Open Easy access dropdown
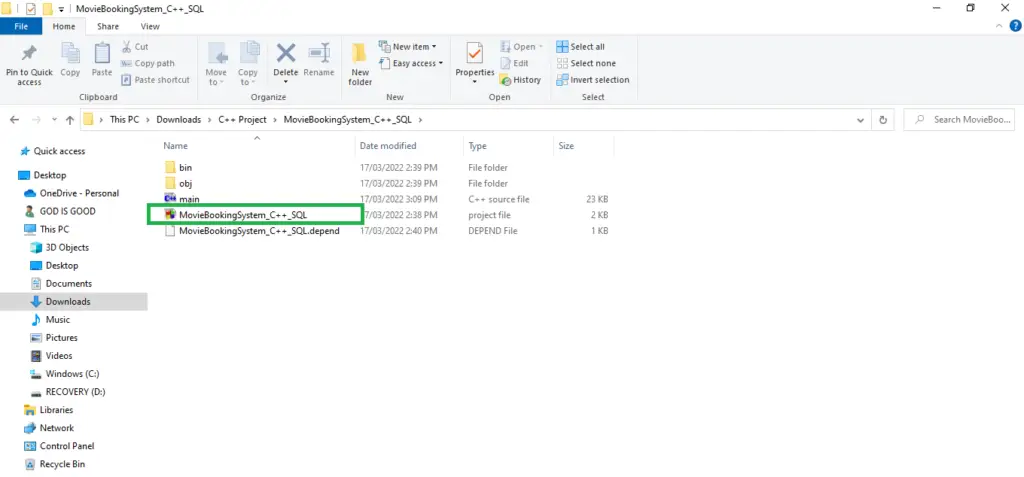This screenshot has width=1024, height=477. (411, 63)
